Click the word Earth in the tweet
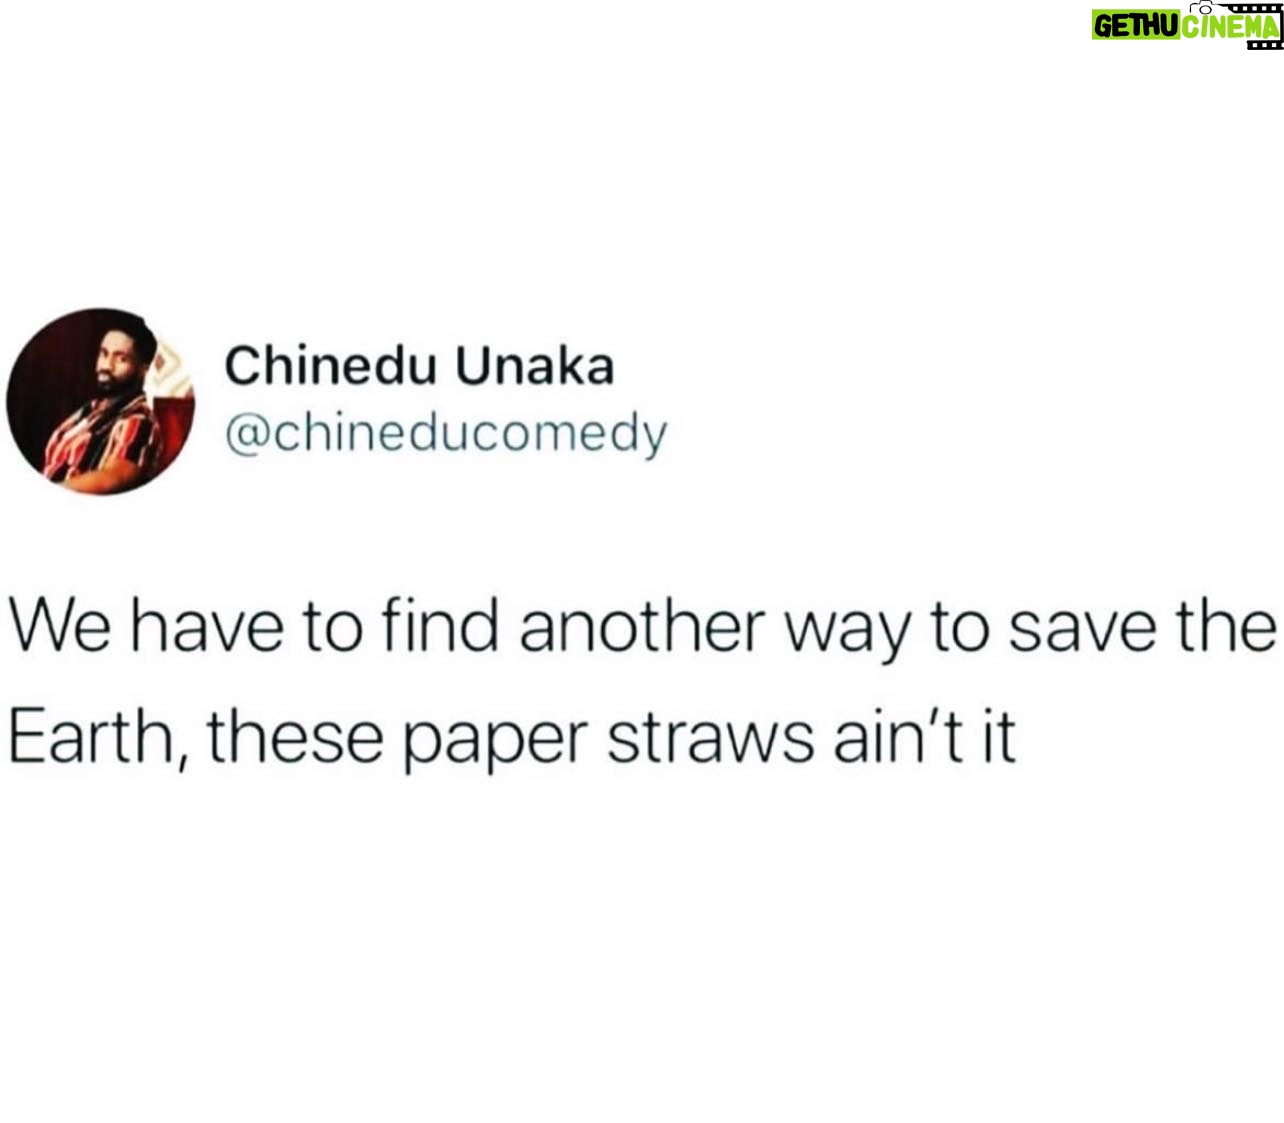The image size is (1284, 1123). pyautogui.click(x=100, y=739)
